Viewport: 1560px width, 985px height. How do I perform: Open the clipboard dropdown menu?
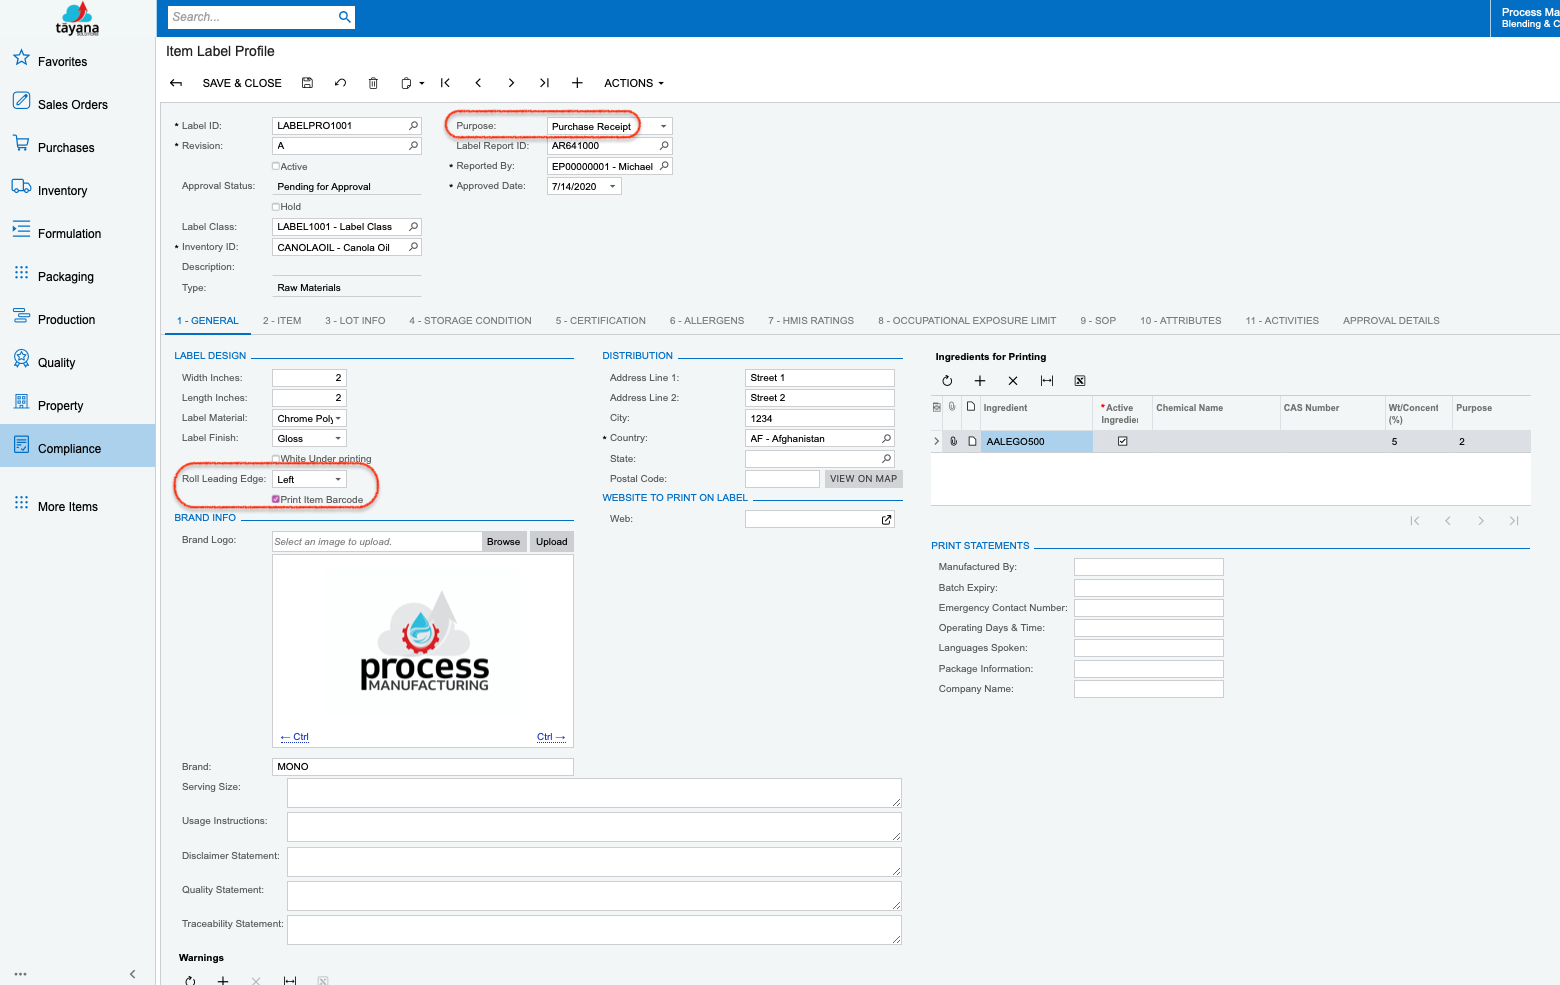[412, 83]
